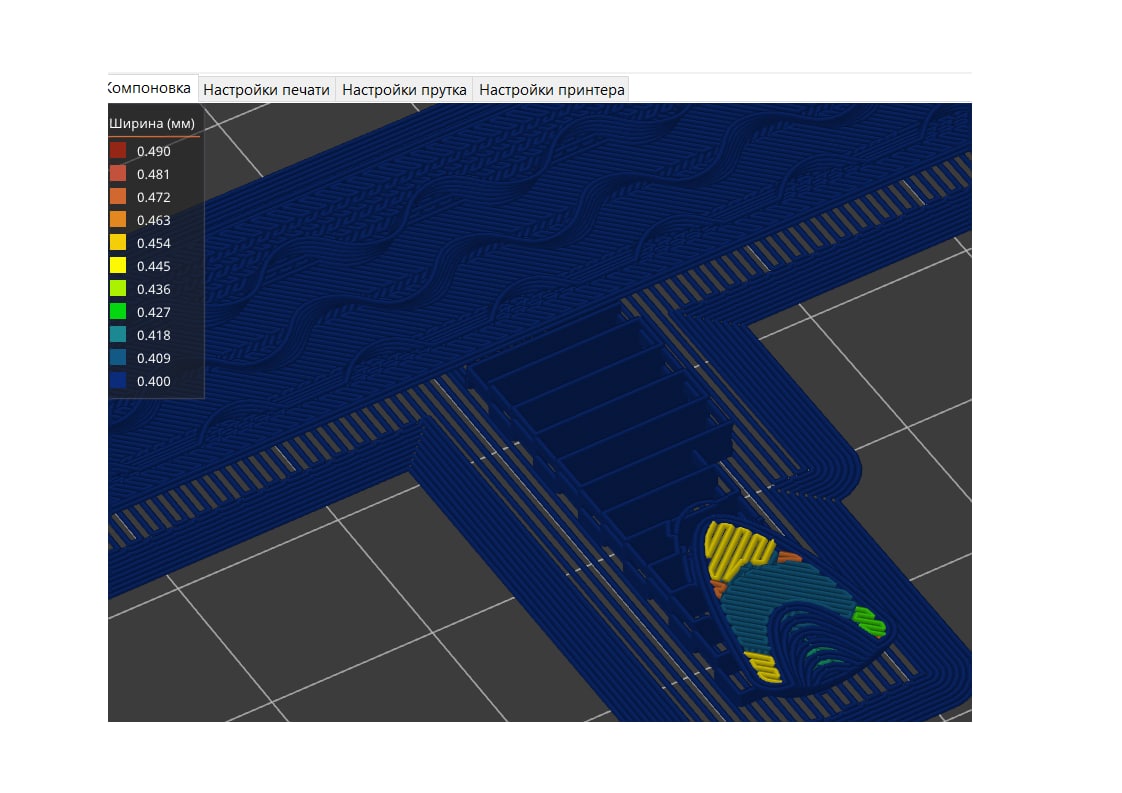This screenshot has width=1122, height=793.
Task: Click the 0.472 orange legend swatch
Action: click(118, 196)
